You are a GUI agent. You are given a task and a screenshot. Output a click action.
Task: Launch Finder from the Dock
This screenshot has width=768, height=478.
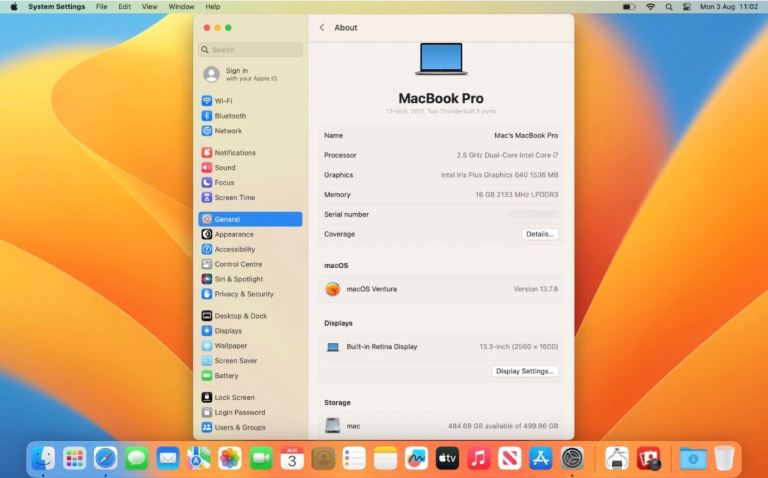[43, 459]
